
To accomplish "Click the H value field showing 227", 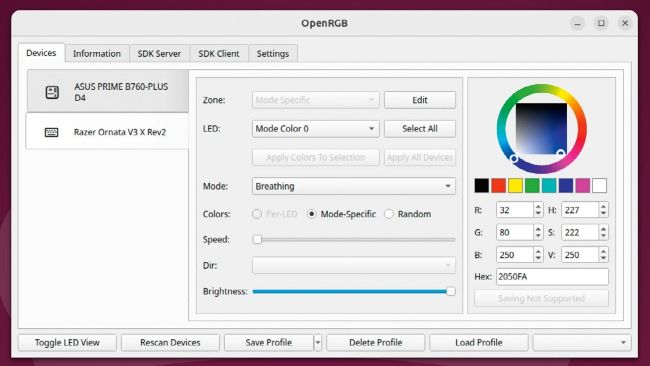I will tap(580, 210).
